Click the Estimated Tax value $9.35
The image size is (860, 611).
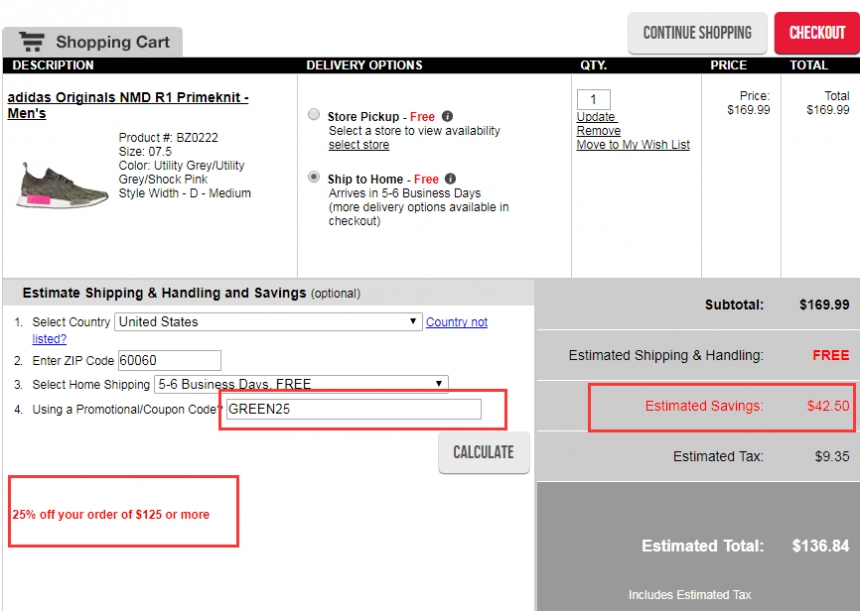pos(832,456)
